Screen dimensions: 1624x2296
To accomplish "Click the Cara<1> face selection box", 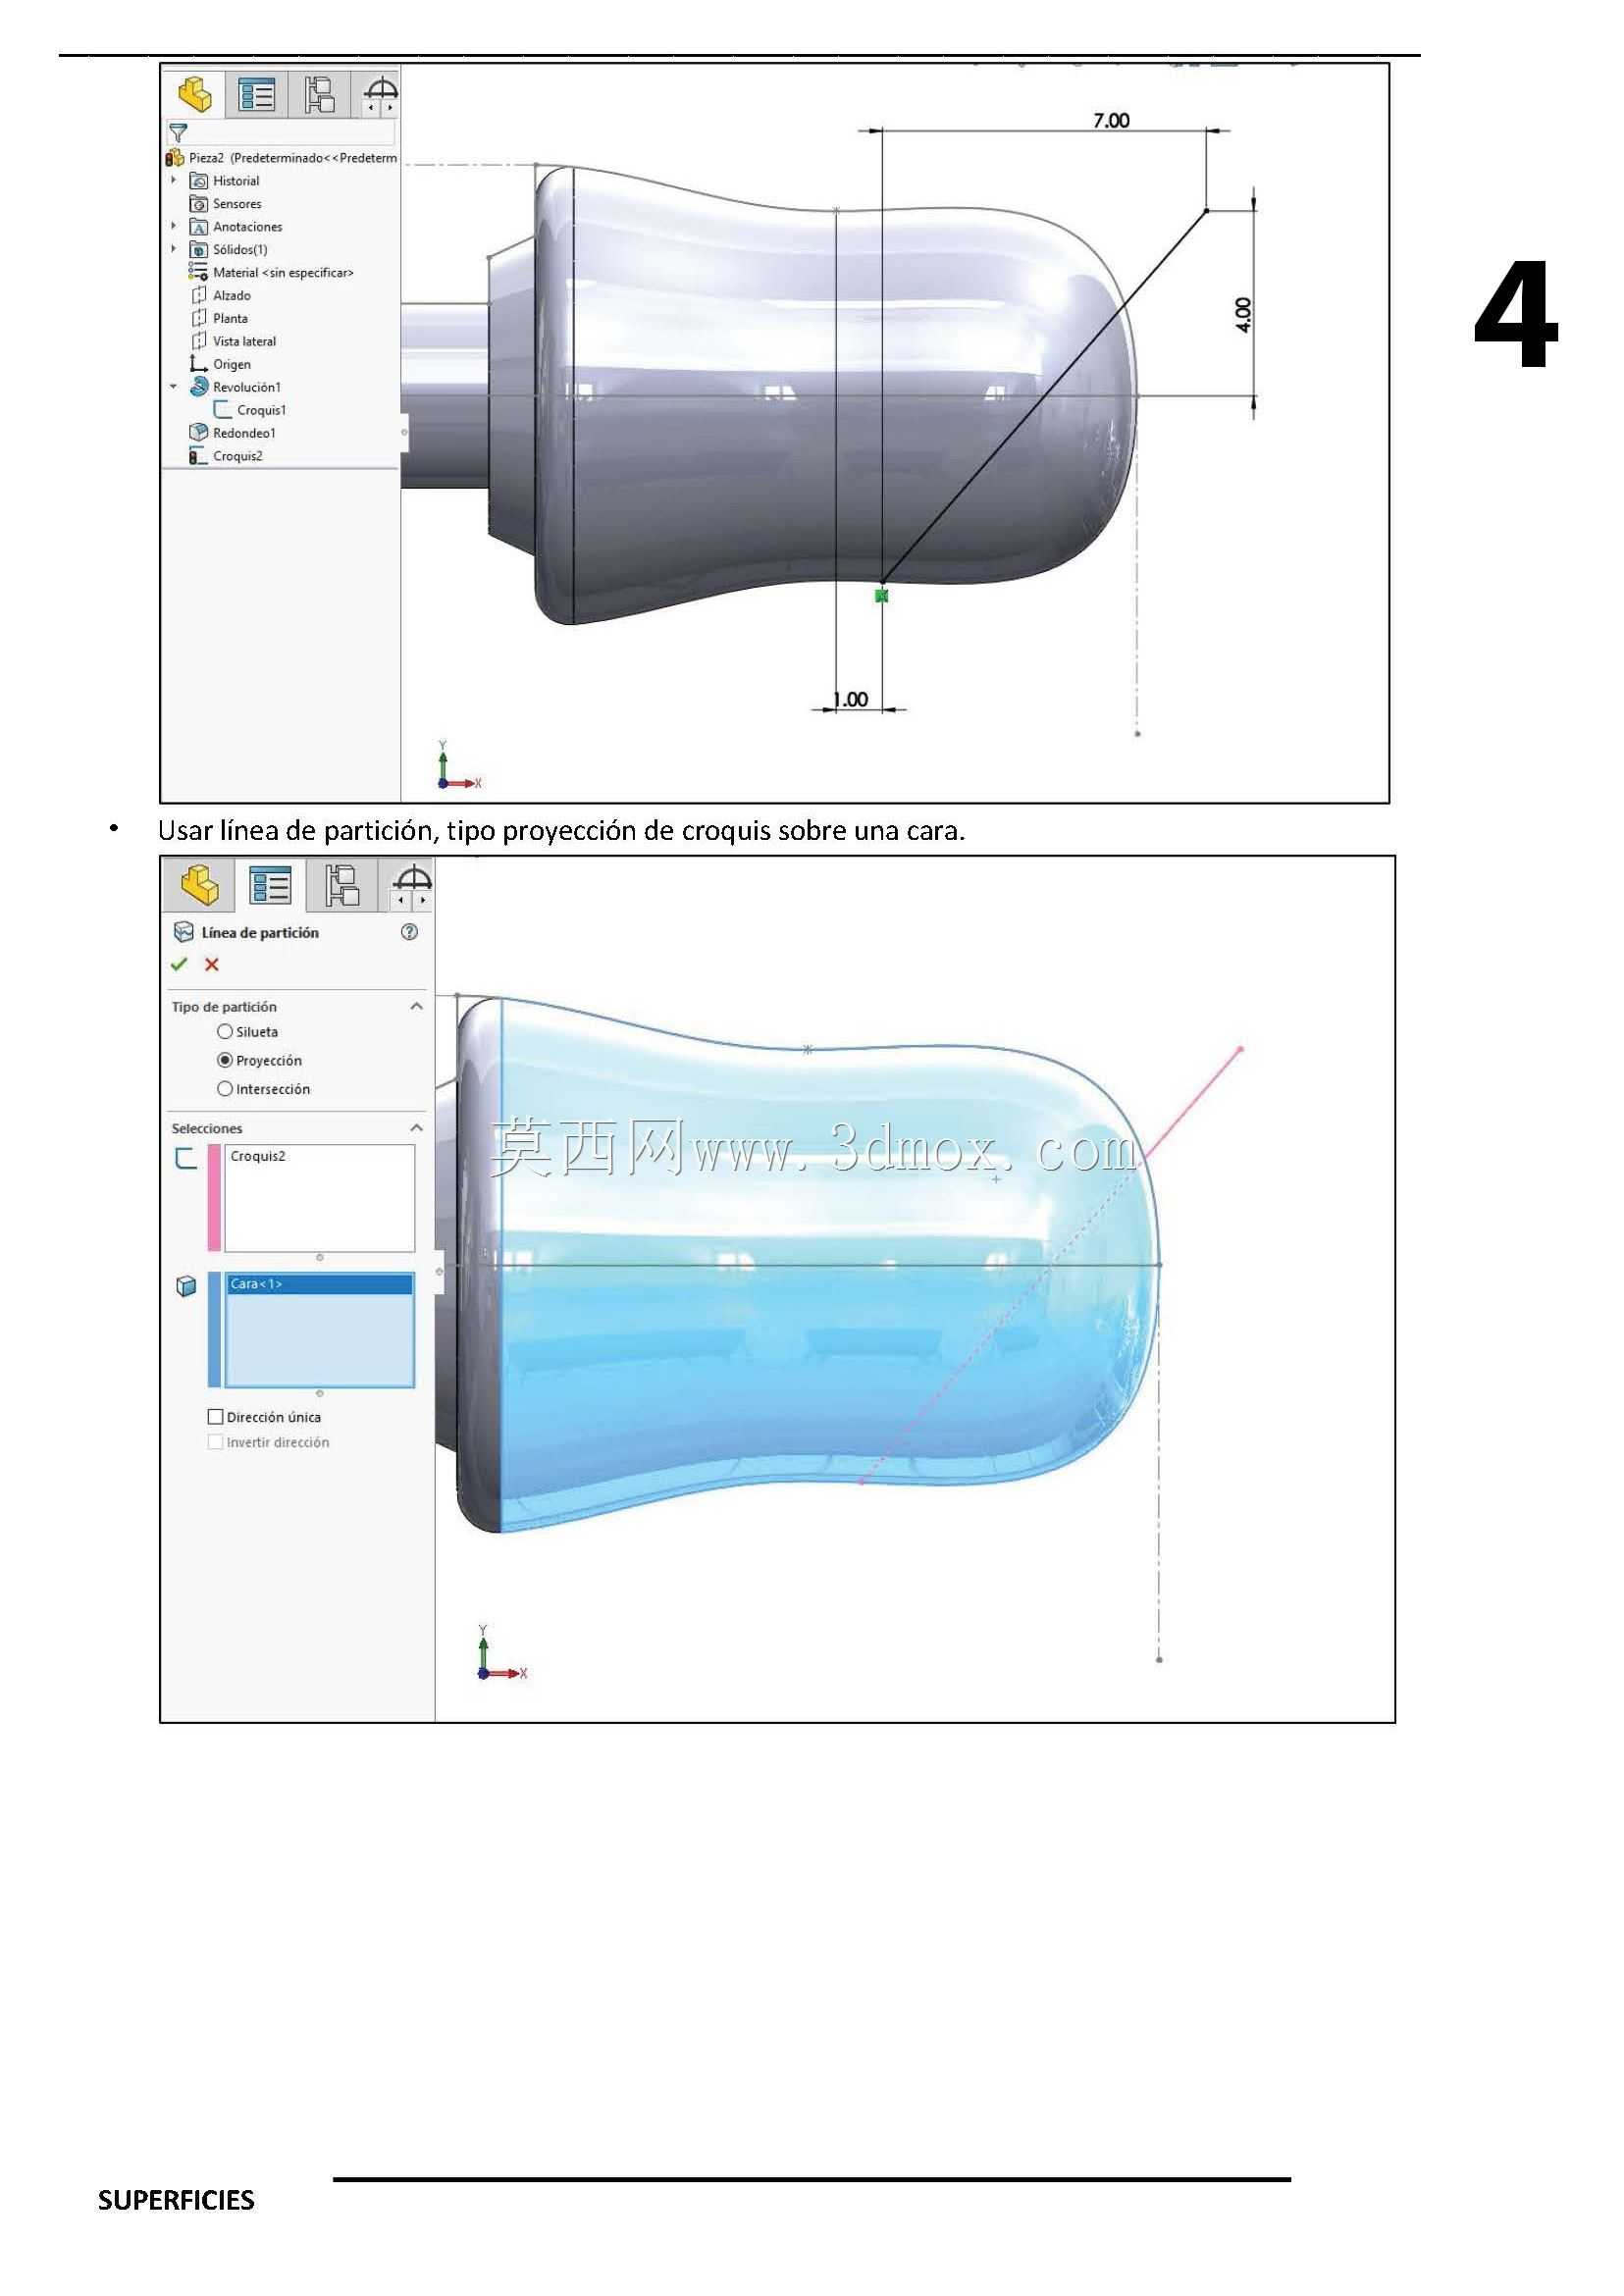I will click(x=320, y=1330).
